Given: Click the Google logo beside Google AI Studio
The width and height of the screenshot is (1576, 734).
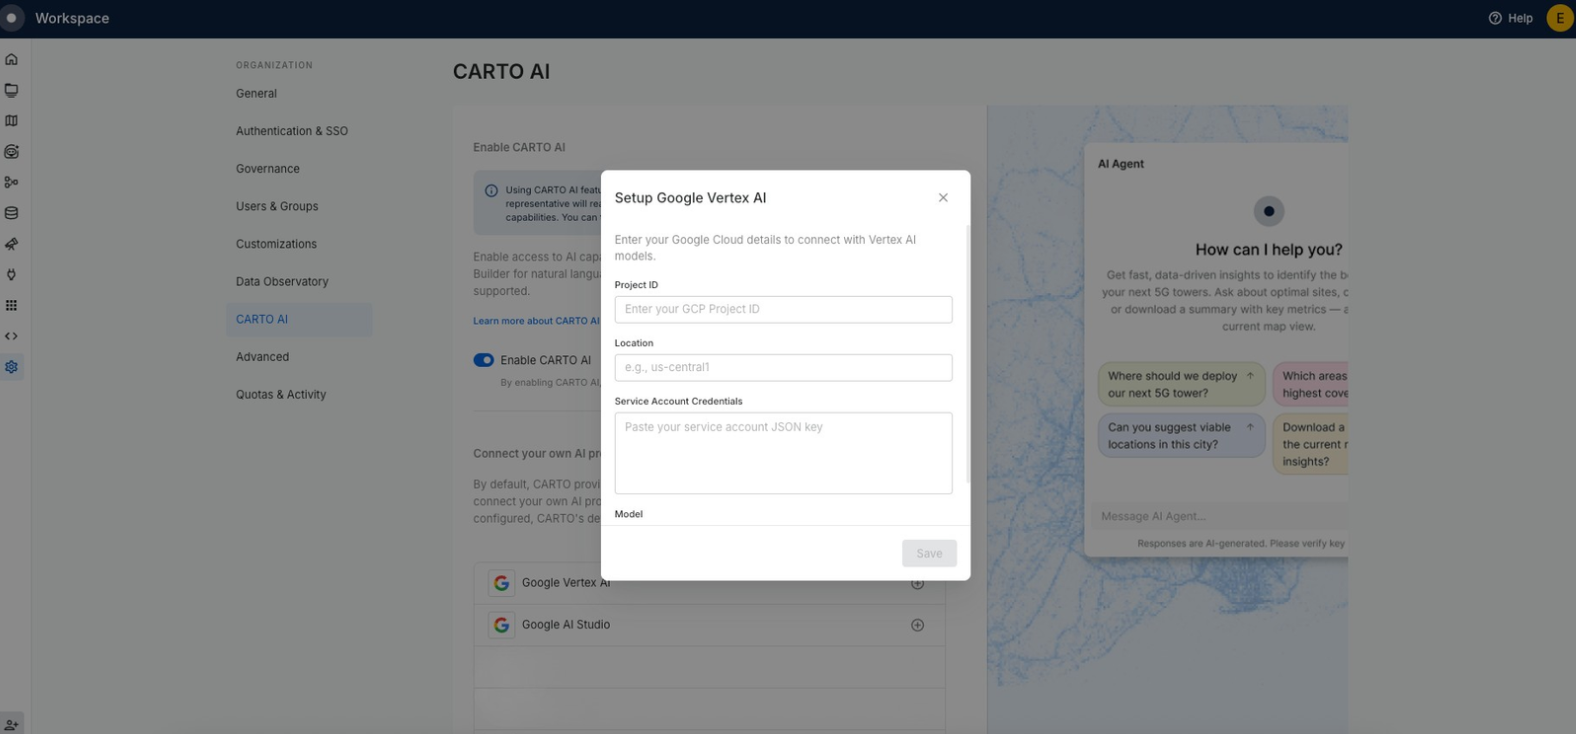Looking at the screenshot, I should 502,625.
